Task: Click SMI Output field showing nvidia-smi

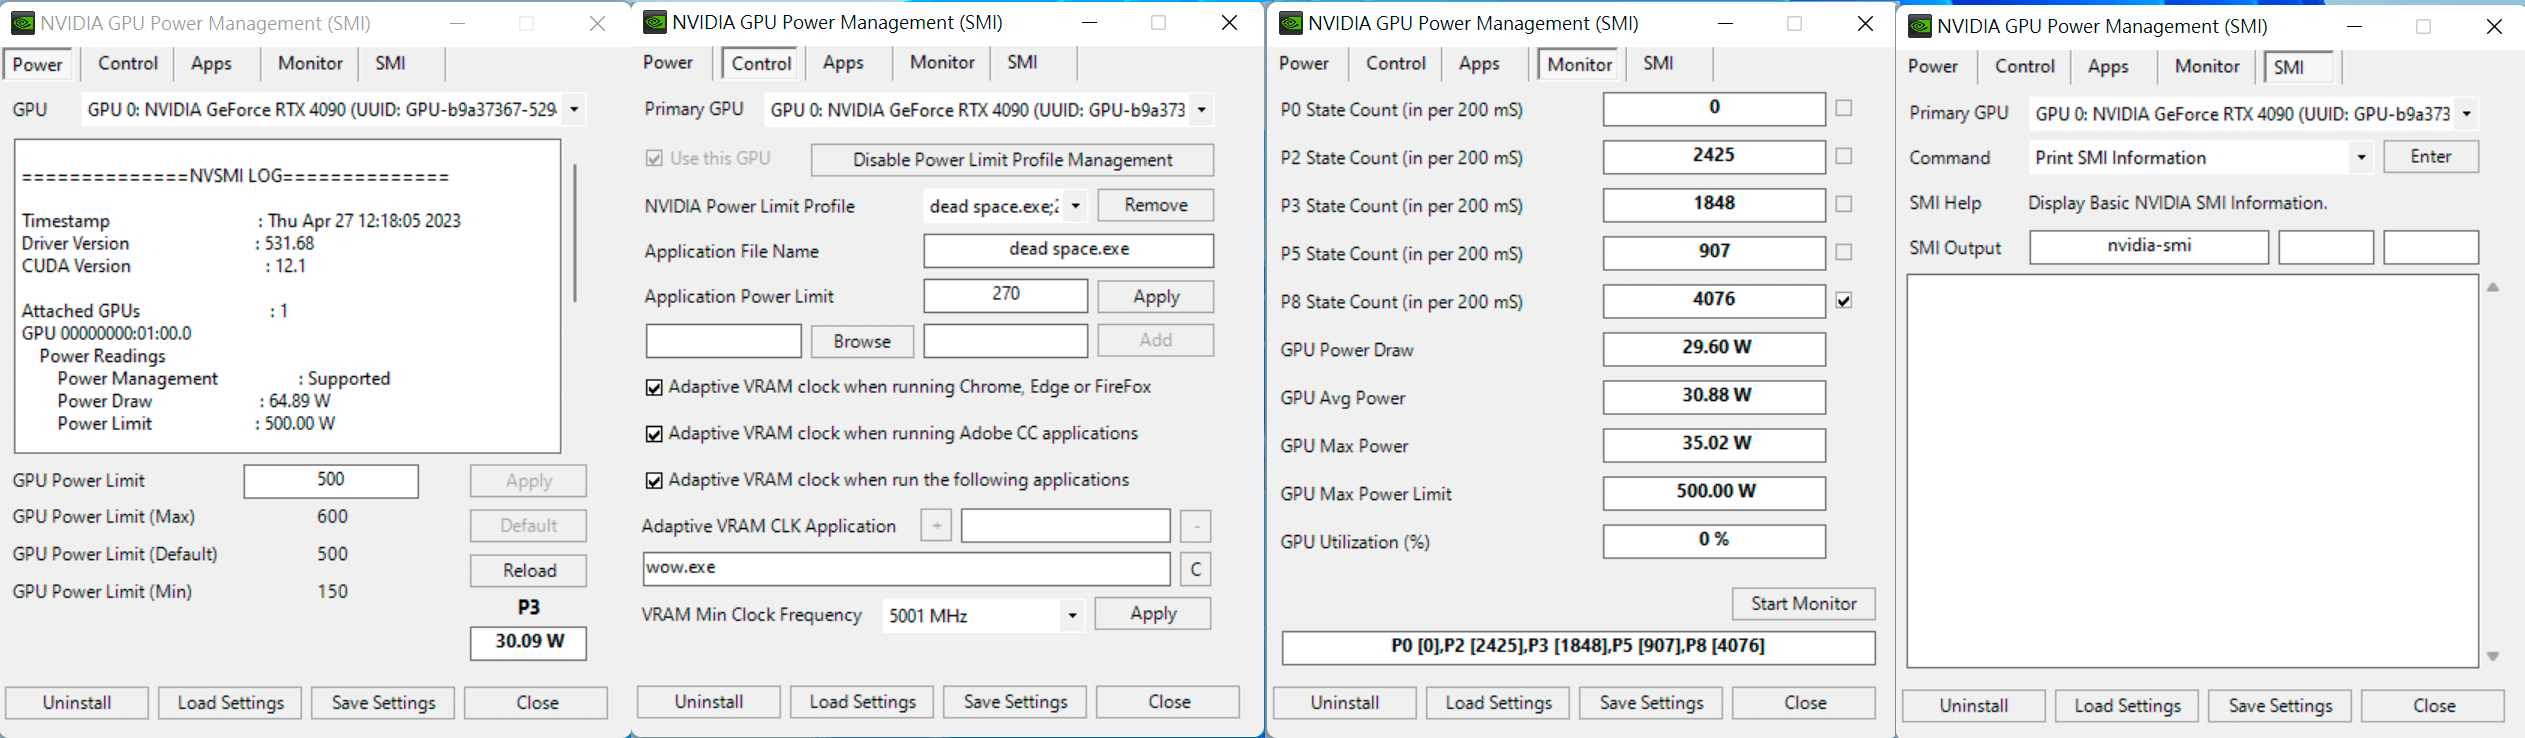Action: coord(2149,247)
